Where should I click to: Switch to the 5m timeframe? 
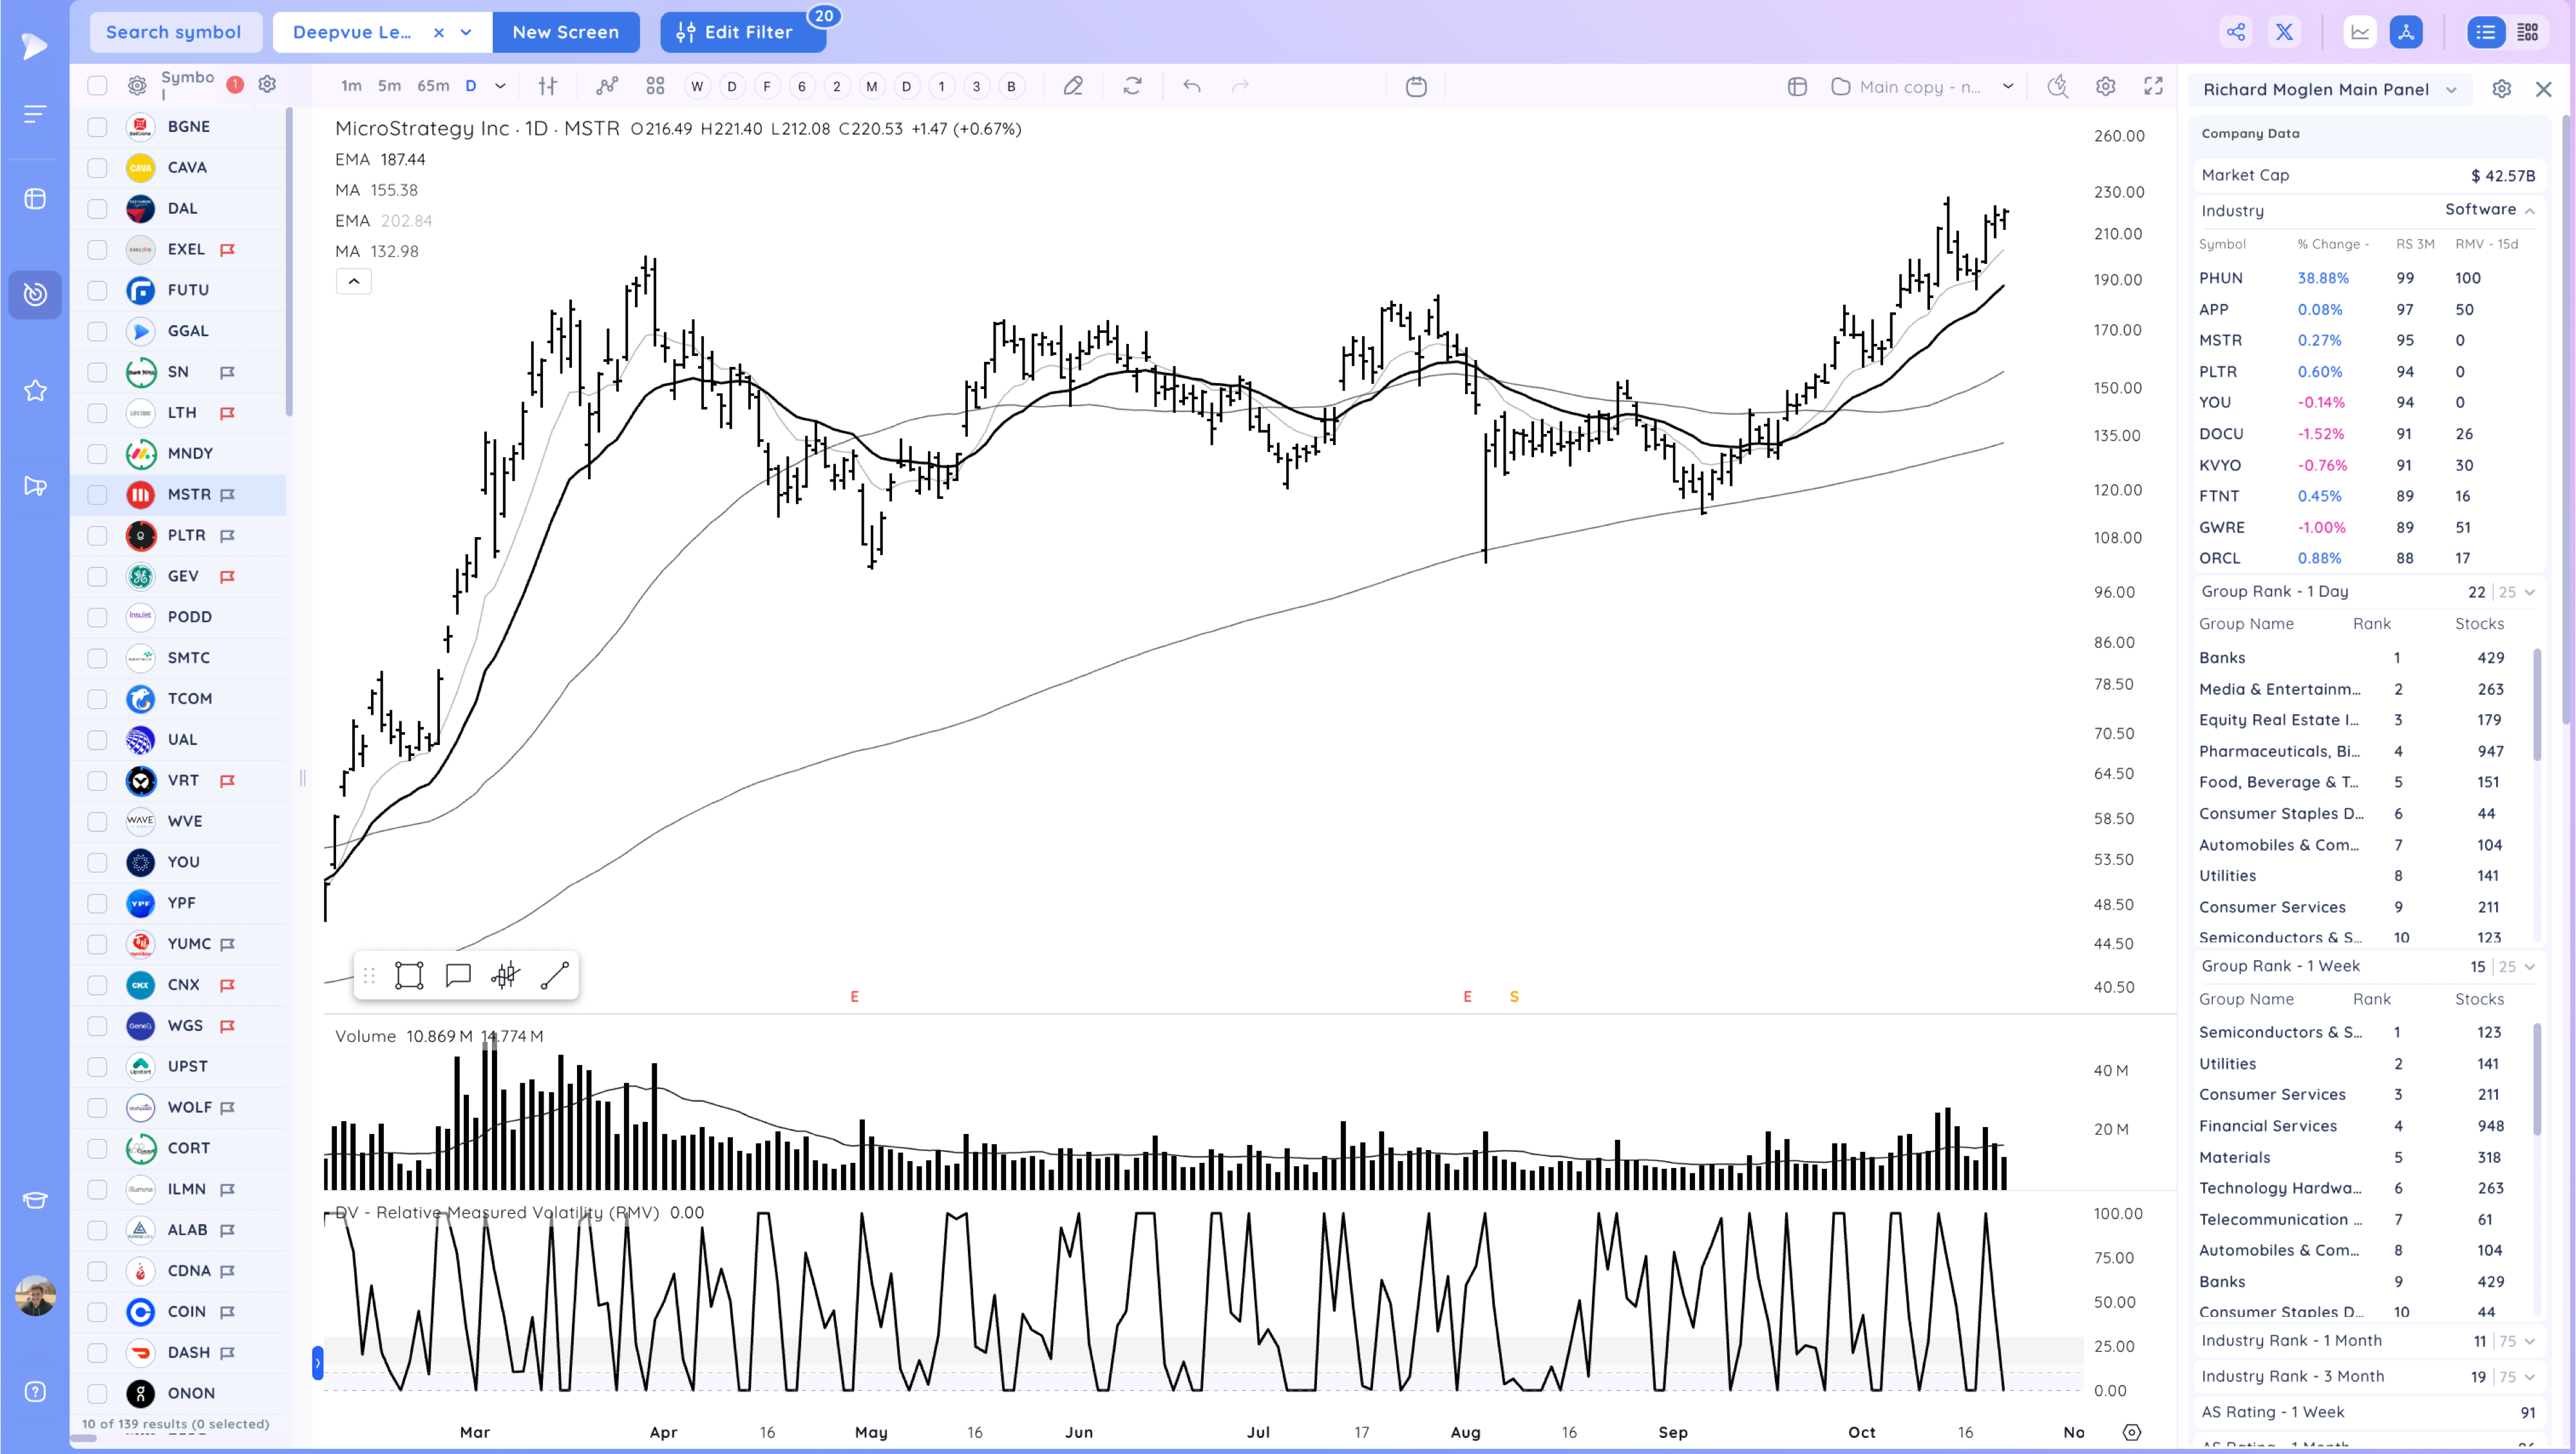(389, 86)
